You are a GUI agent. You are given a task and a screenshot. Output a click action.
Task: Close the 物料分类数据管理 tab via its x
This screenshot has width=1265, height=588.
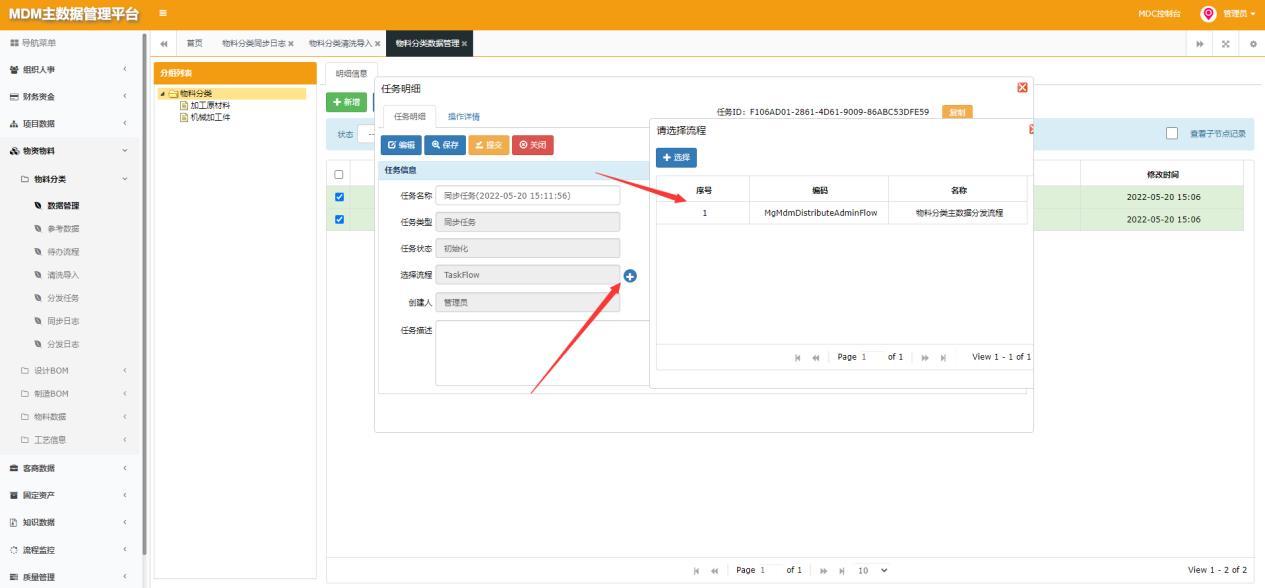464,44
